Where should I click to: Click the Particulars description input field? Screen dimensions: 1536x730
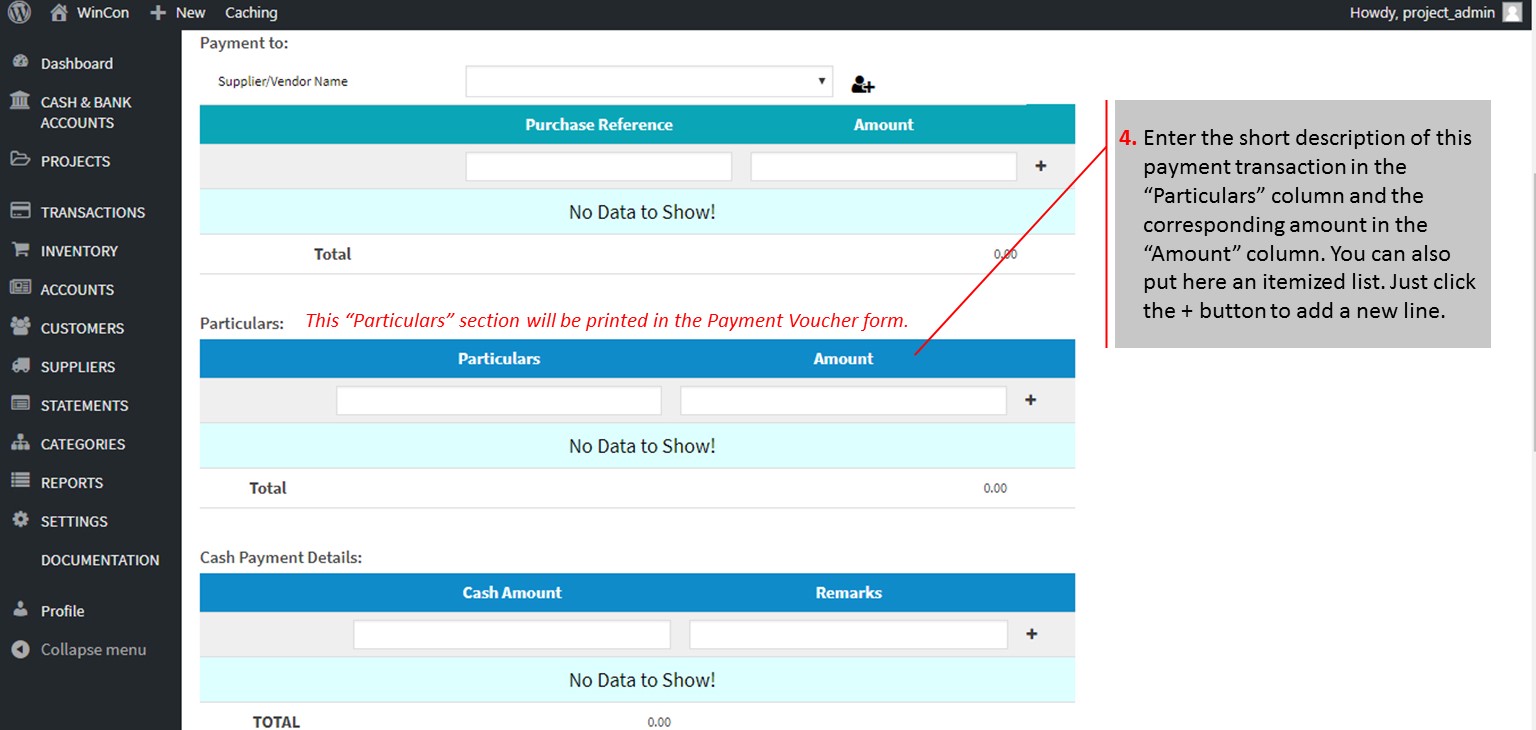pyautogui.click(x=498, y=401)
